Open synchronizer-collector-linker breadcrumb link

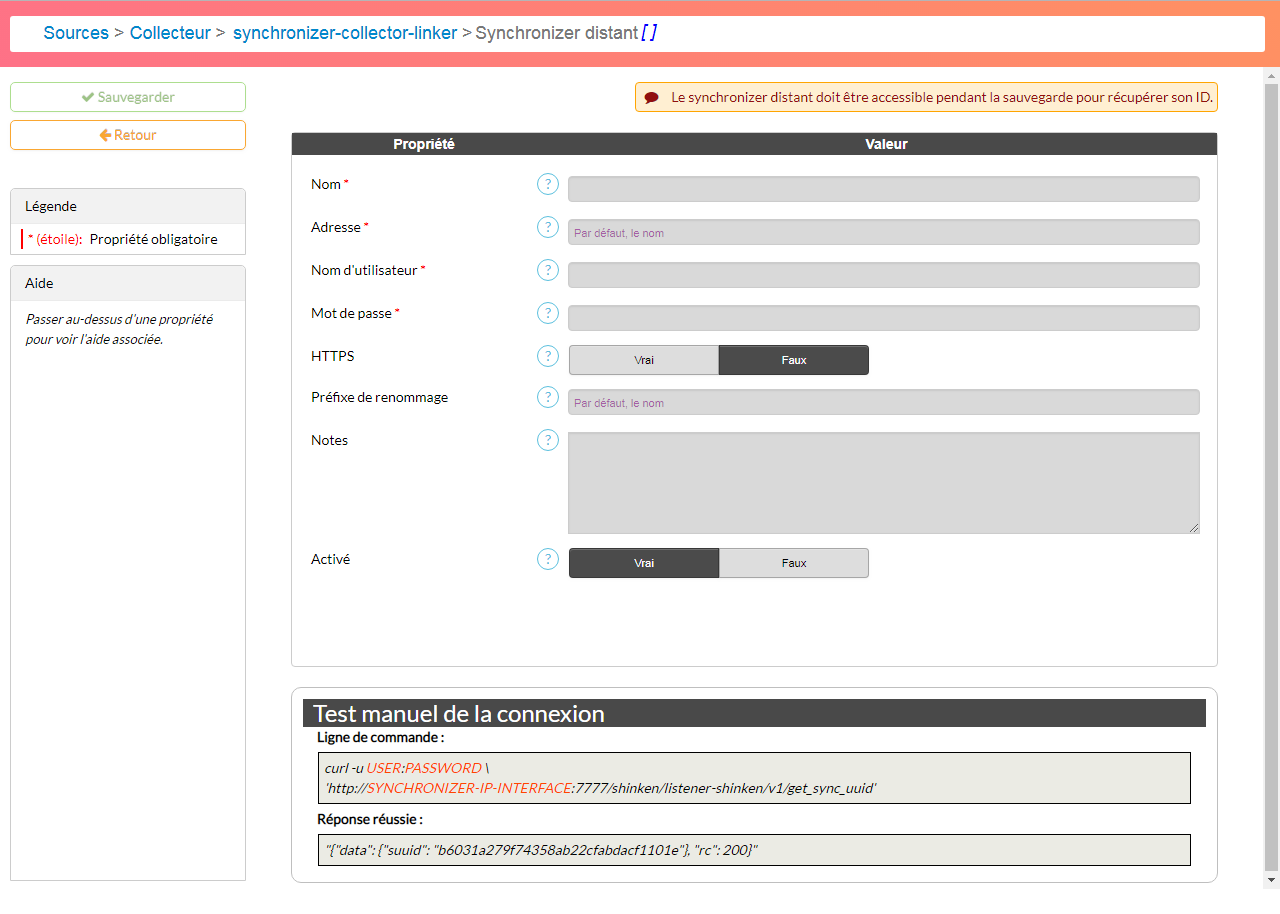point(345,33)
